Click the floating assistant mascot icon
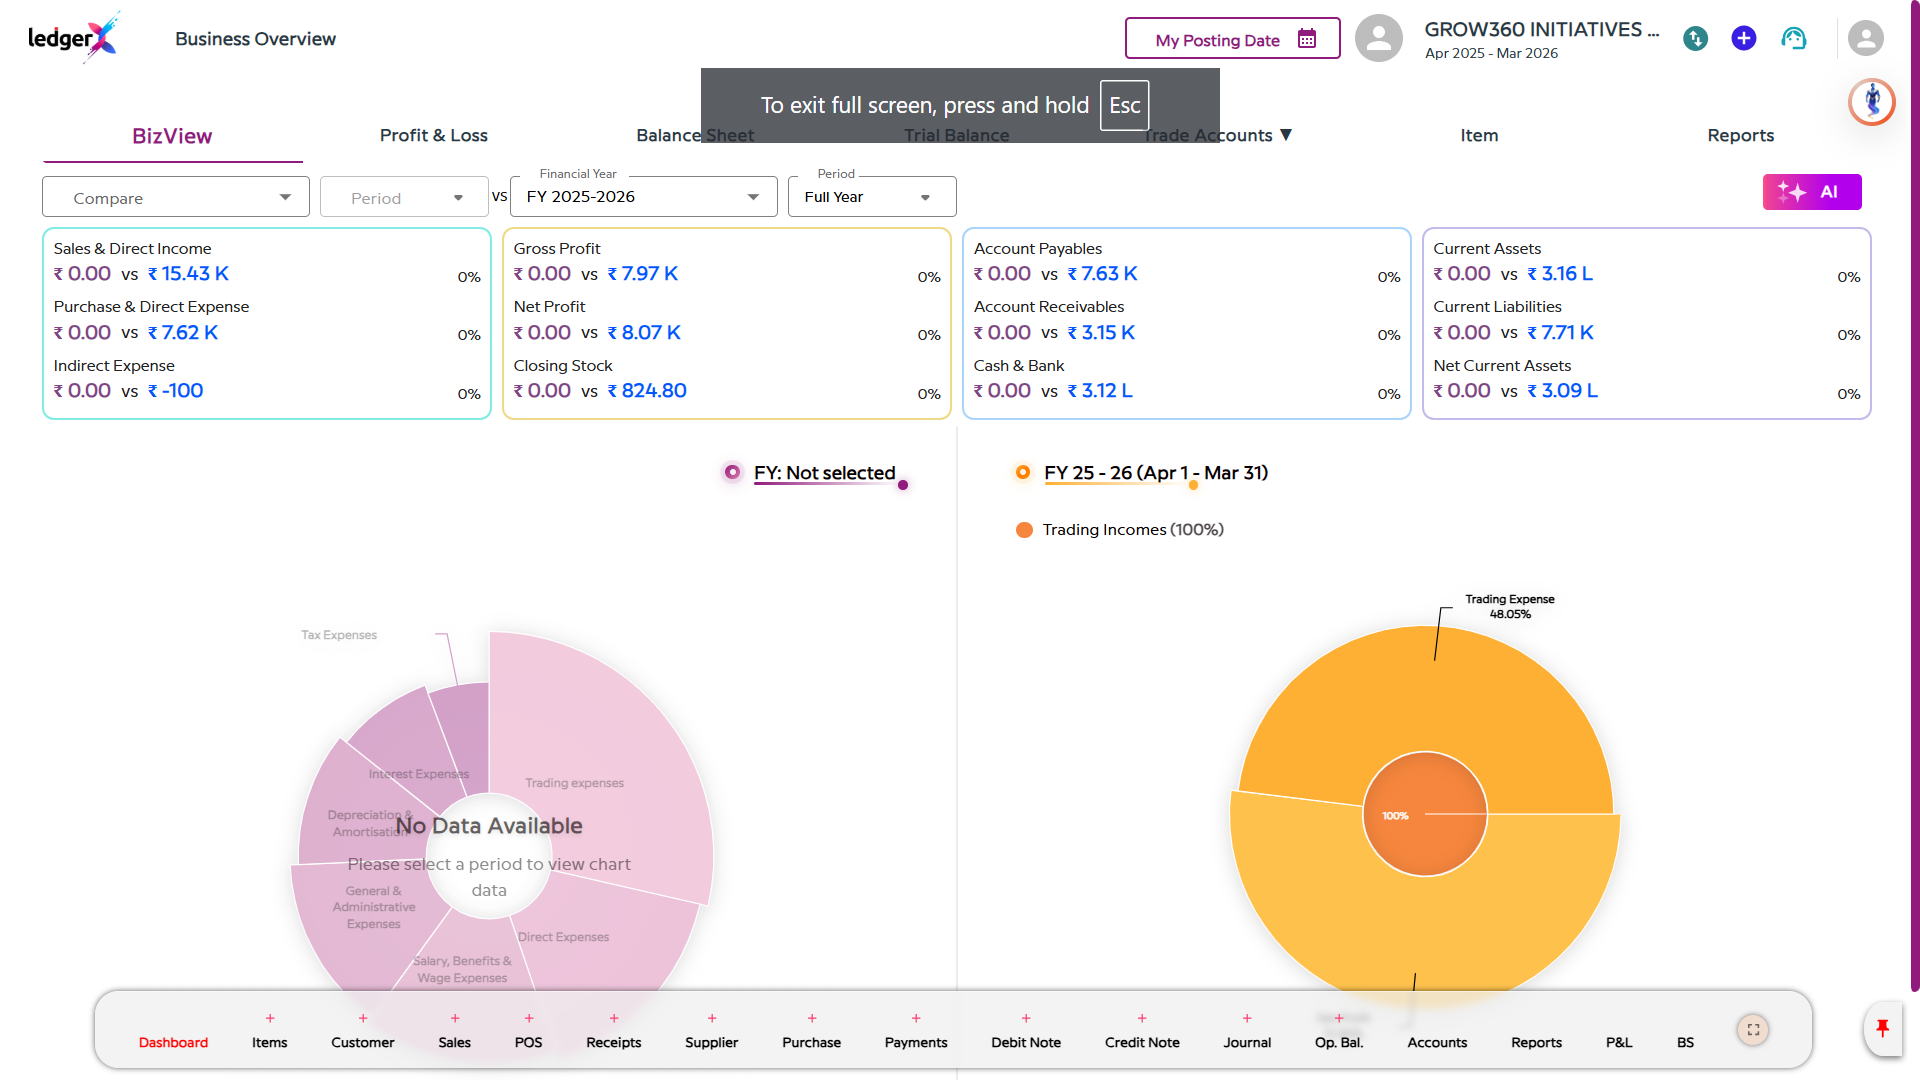This screenshot has width=1920, height=1080. pos(1872,102)
